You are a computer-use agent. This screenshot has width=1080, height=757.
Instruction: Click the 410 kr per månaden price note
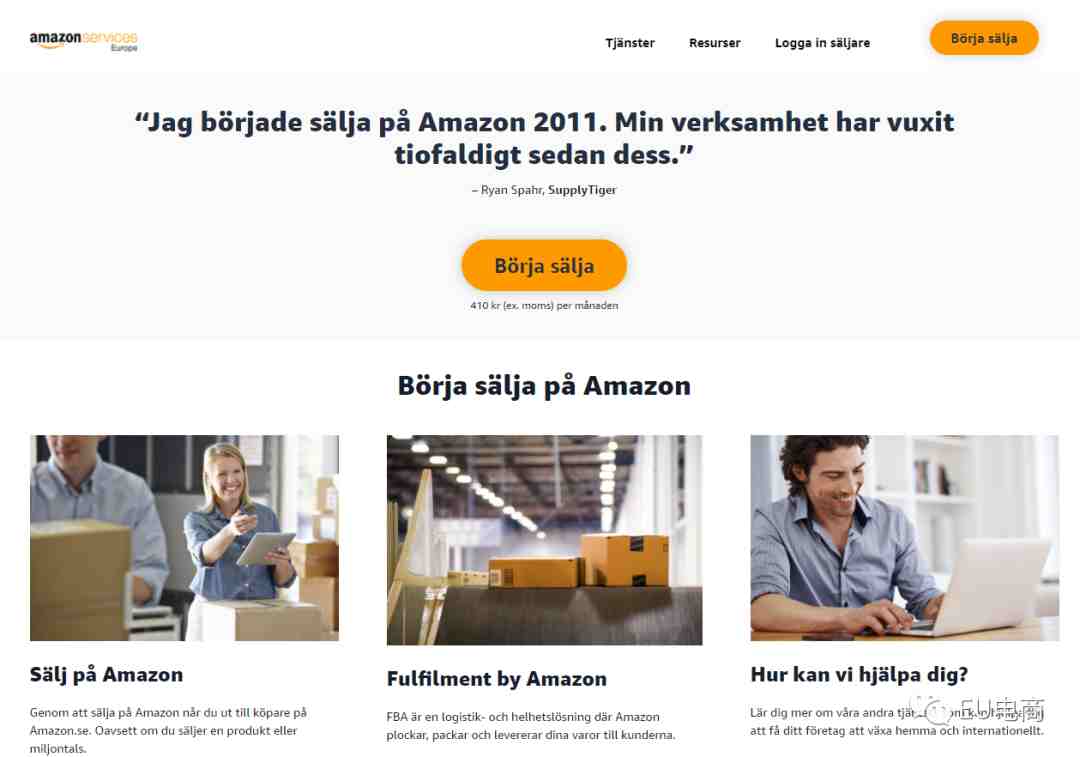544,305
